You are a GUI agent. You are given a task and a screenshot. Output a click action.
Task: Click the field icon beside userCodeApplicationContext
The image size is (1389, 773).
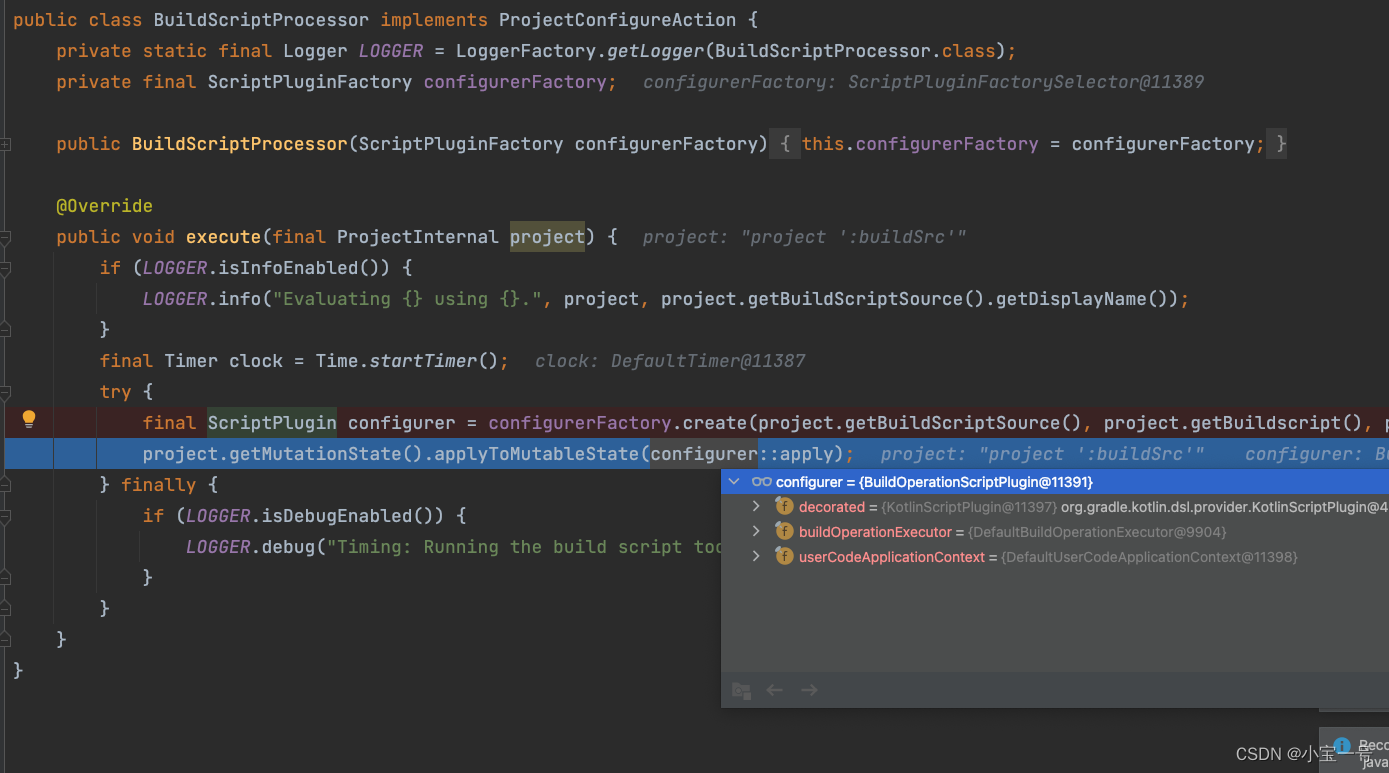tap(785, 557)
